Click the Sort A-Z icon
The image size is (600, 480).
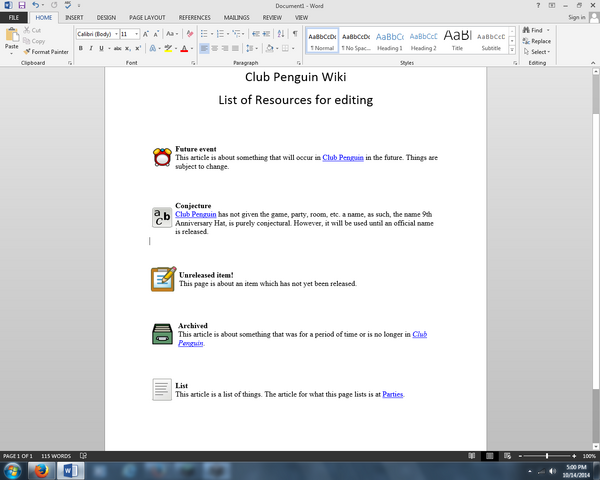pos(281,34)
